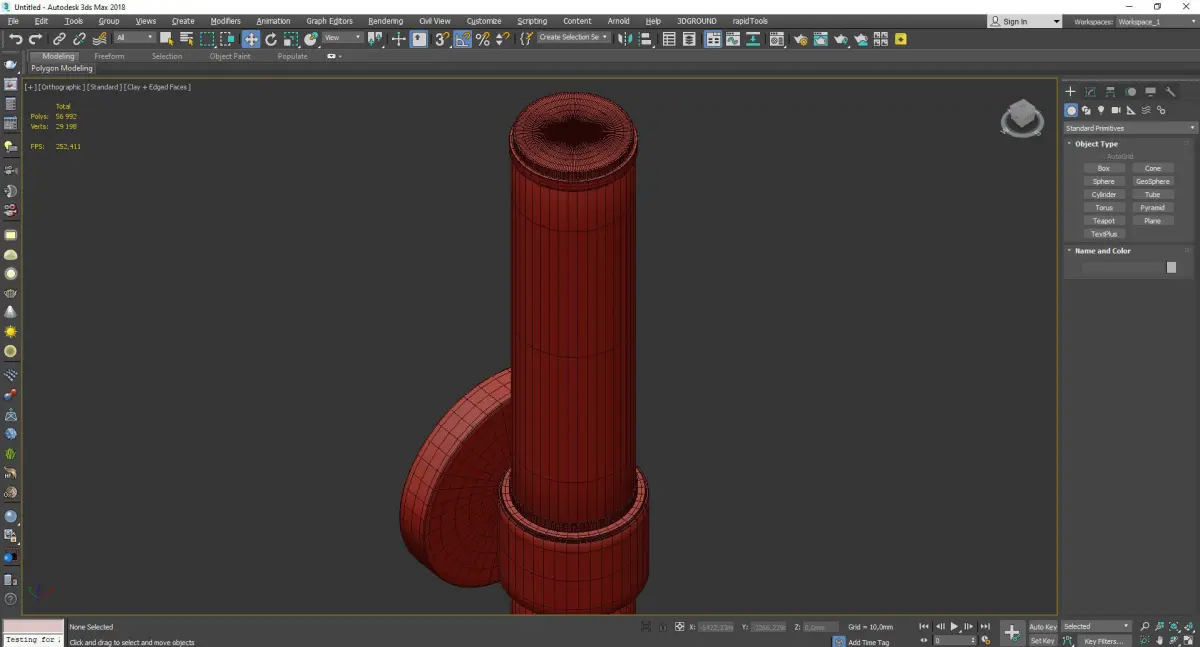The height and width of the screenshot is (647, 1200).
Task: Toggle Window/Crossing selection mode
Action: coord(227,39)
